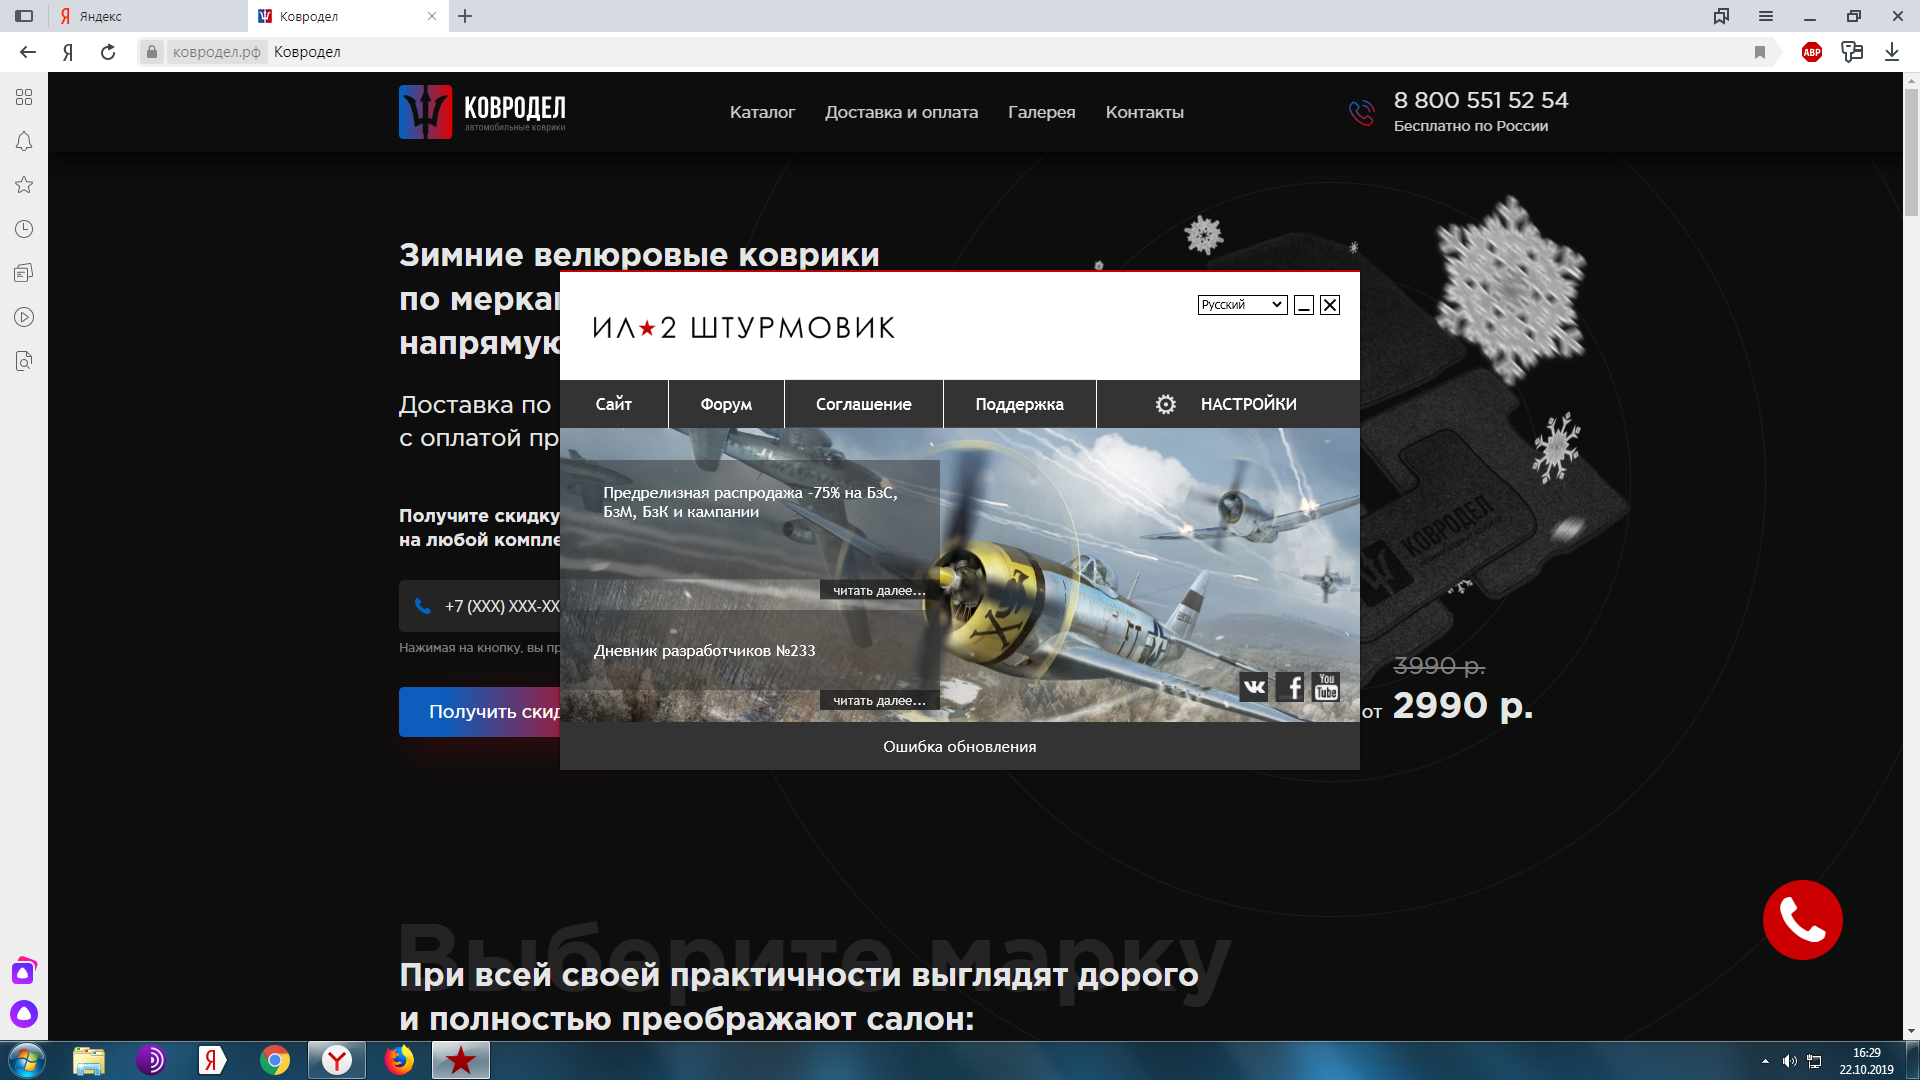The width and height of the screenshot is (1920, 1080).
Task: Show hidden tray icons arrow
Action: [1765, 1061]
